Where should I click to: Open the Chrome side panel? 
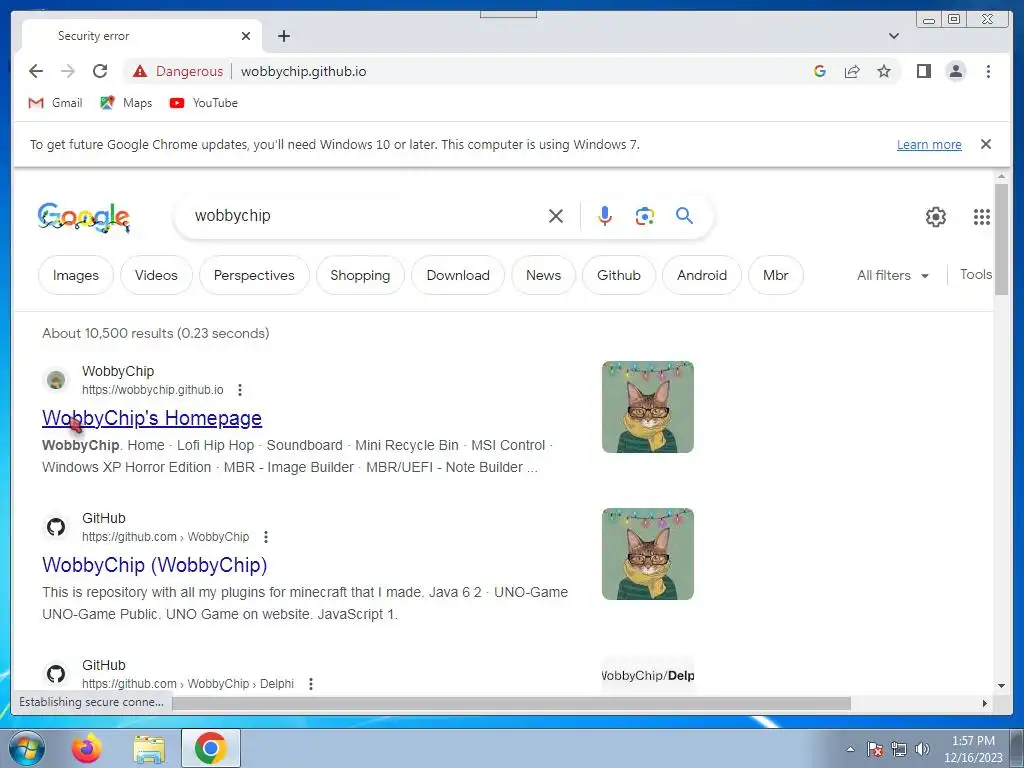(x=923, y=71)
